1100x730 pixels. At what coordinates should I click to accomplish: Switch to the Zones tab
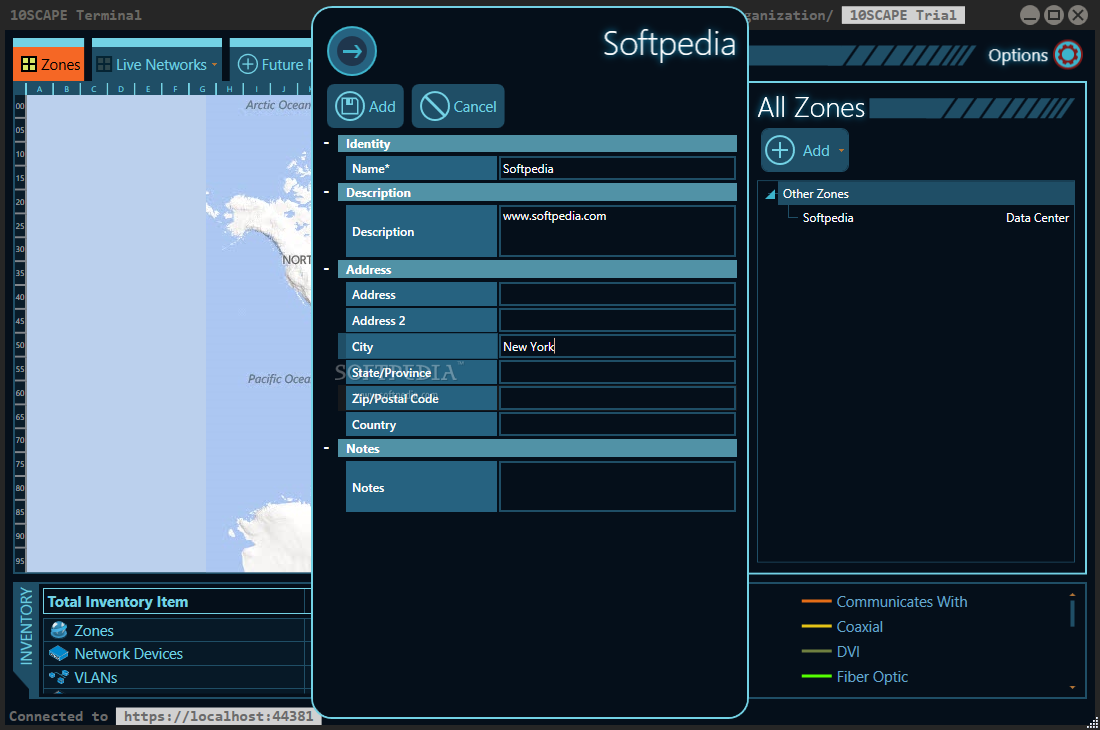[x=49, y=65]
